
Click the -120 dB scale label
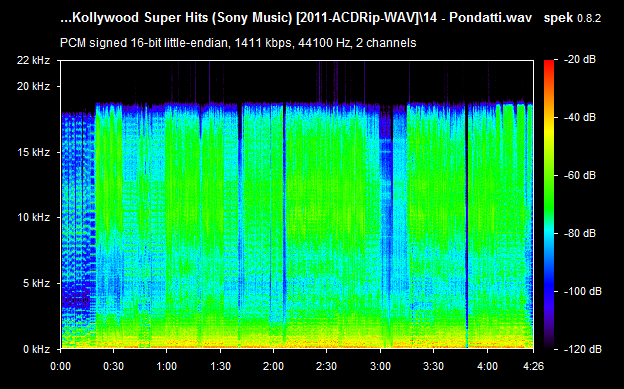pos(583,349)
